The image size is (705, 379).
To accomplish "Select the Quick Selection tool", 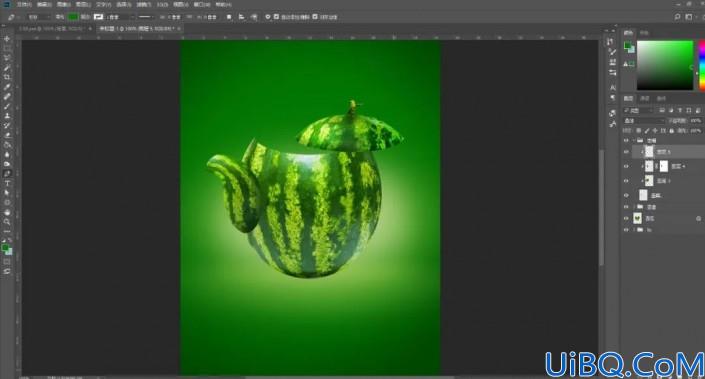I will coord(7,68).
